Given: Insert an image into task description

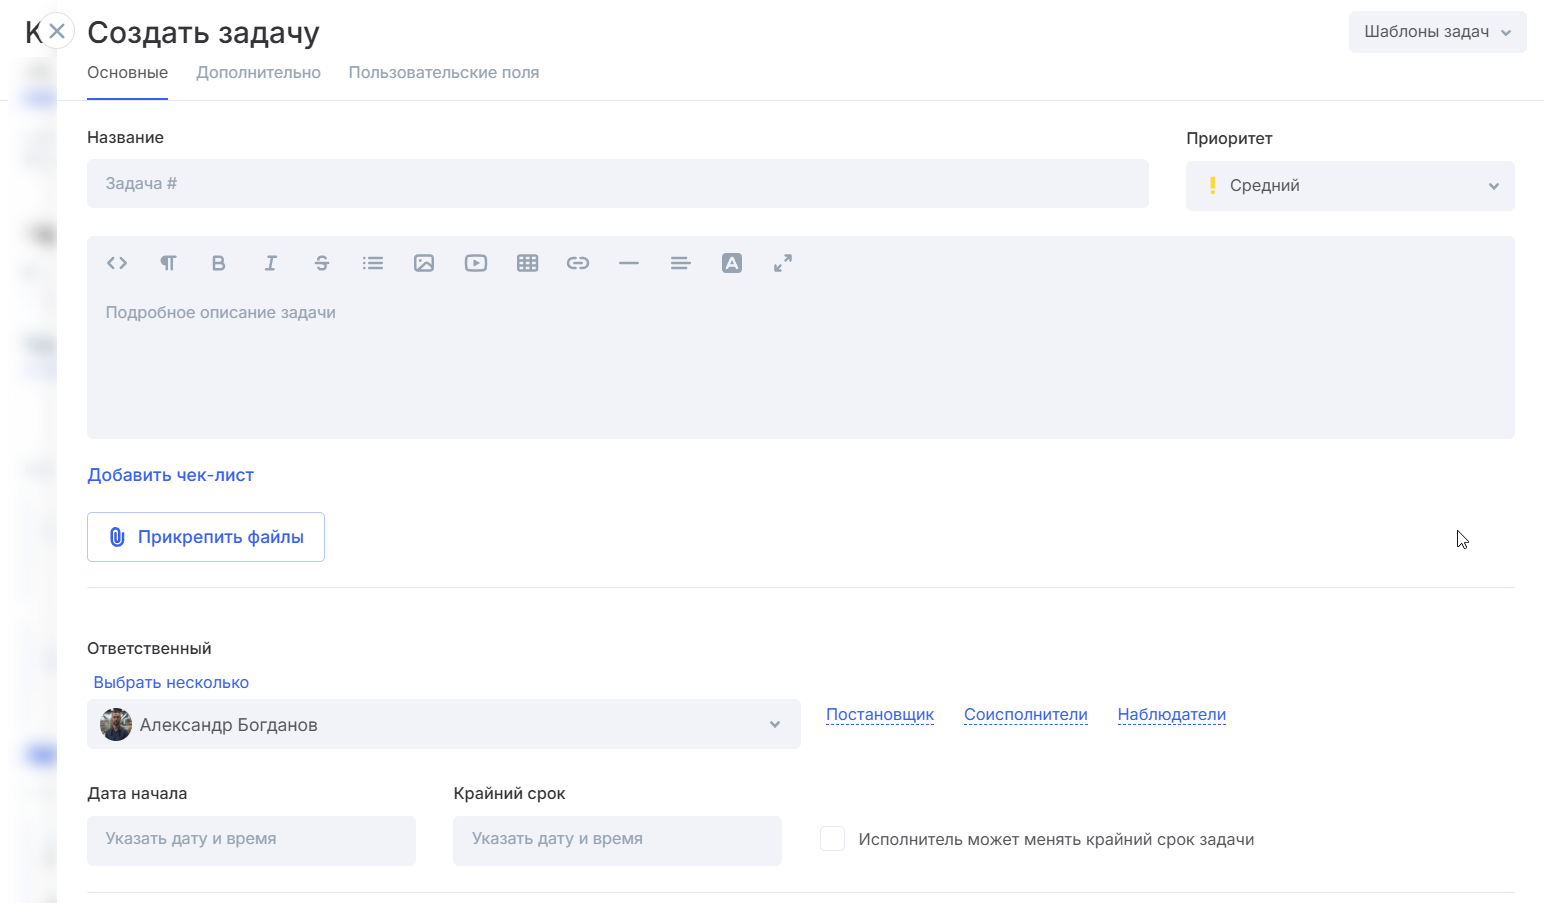Looking at the screenshot, I should pyautogui.click(x=424, y=263).
